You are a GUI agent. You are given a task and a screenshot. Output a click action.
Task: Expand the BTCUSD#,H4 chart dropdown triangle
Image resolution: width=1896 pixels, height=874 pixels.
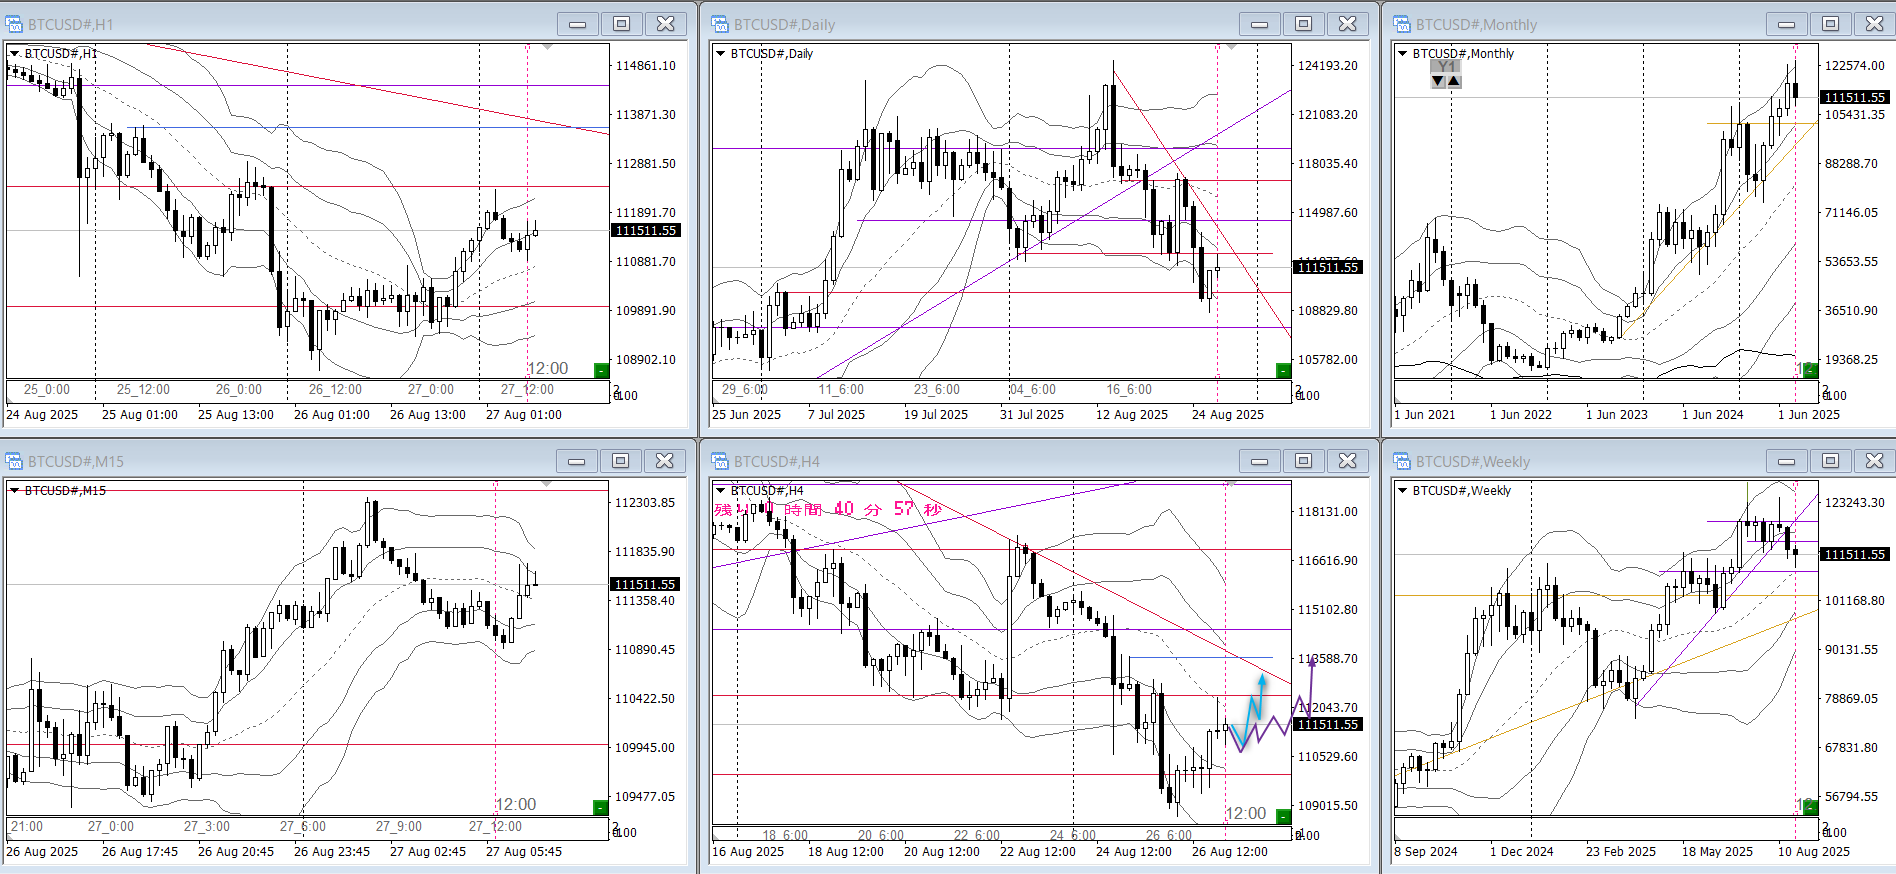721,491
